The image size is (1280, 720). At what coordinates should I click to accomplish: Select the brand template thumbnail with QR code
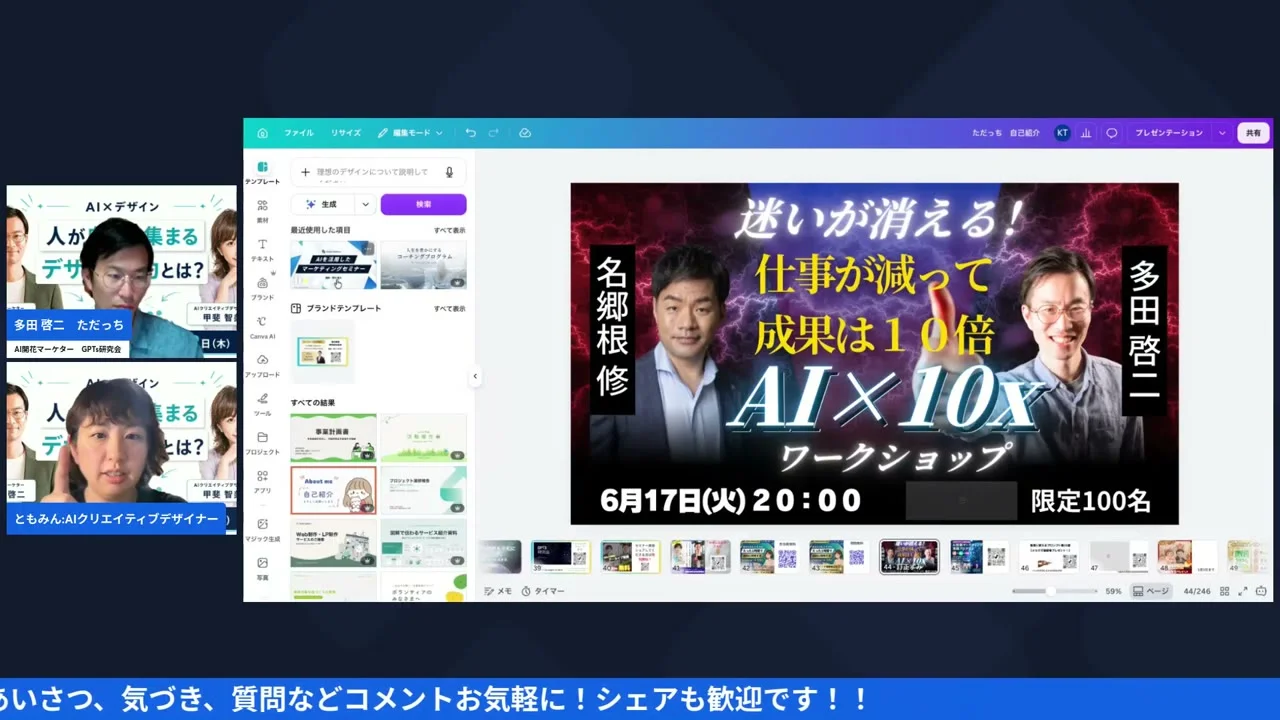click(322, 351)
